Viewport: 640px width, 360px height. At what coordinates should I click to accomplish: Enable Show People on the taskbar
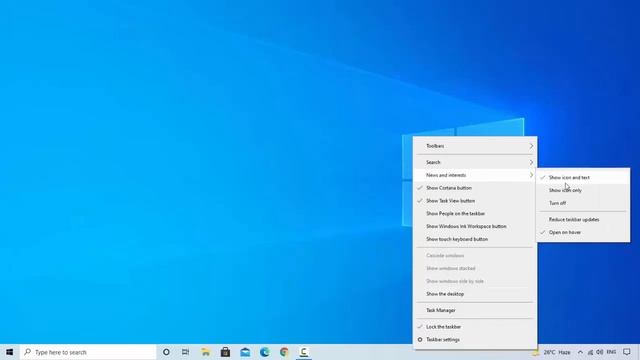pos(475,213)
